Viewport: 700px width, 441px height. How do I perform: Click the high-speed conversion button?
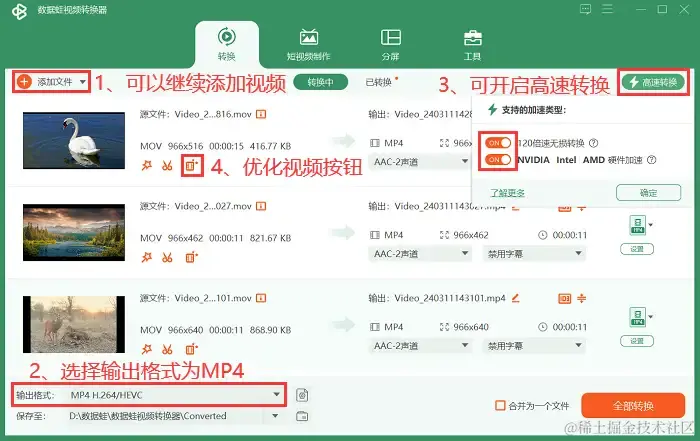[654, 82]
